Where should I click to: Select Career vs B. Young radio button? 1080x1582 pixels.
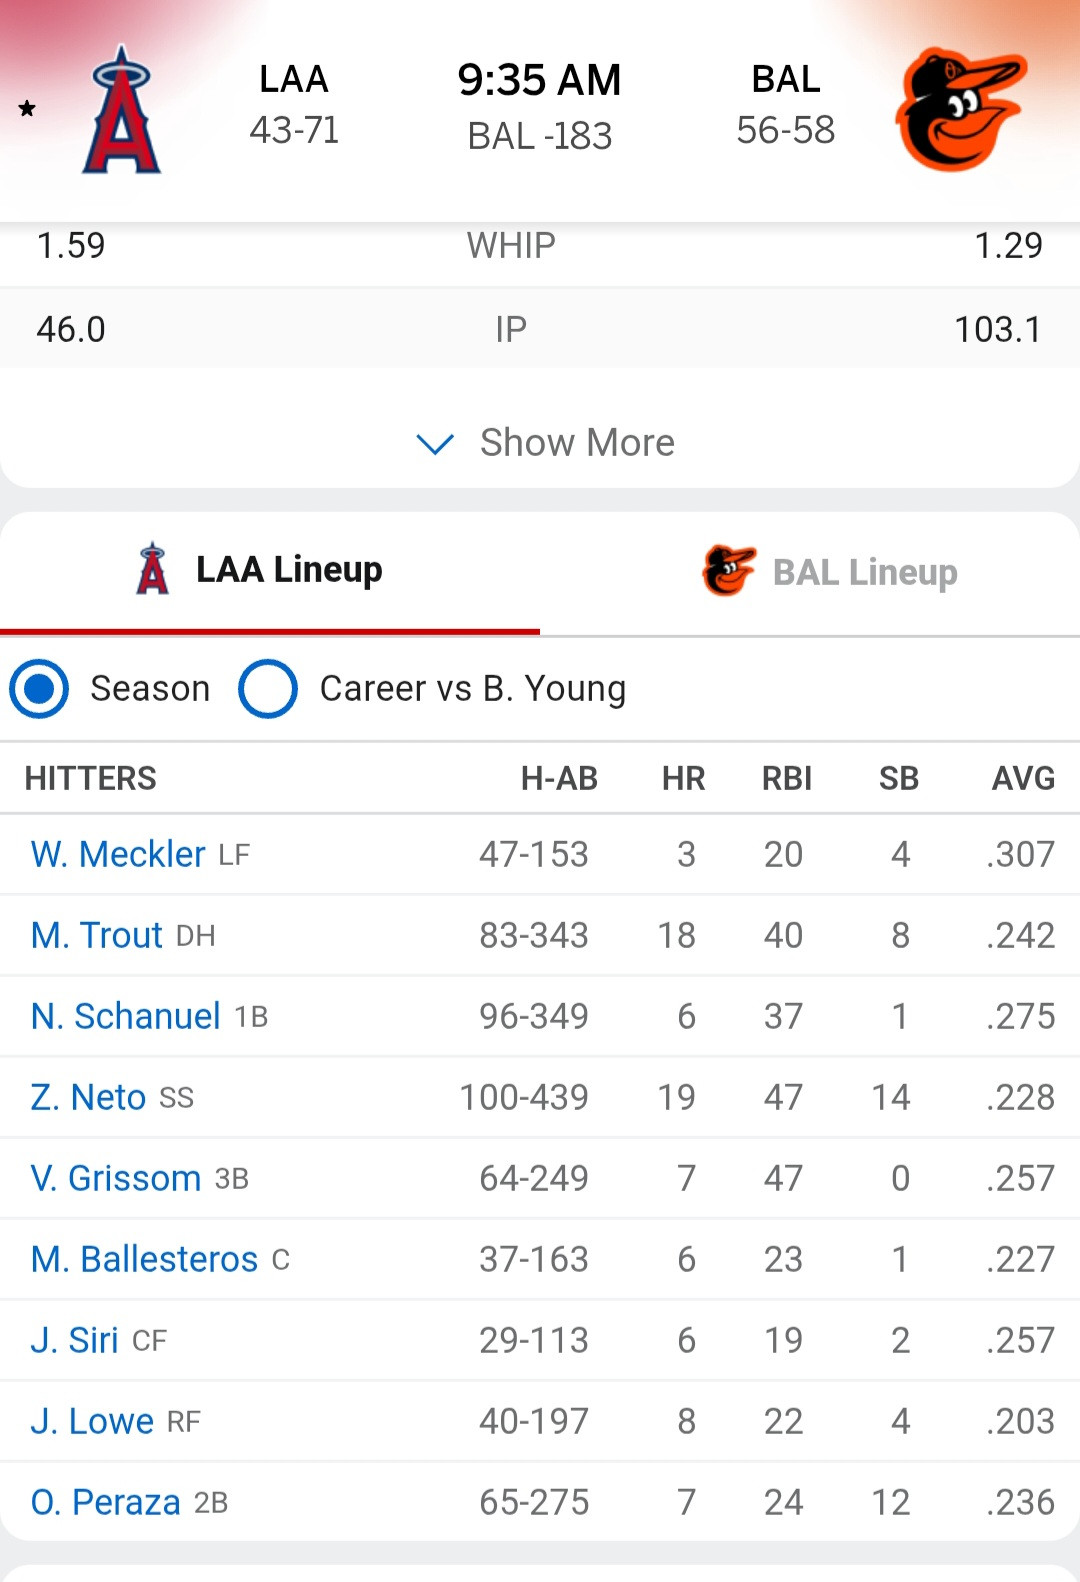point(268,689)
